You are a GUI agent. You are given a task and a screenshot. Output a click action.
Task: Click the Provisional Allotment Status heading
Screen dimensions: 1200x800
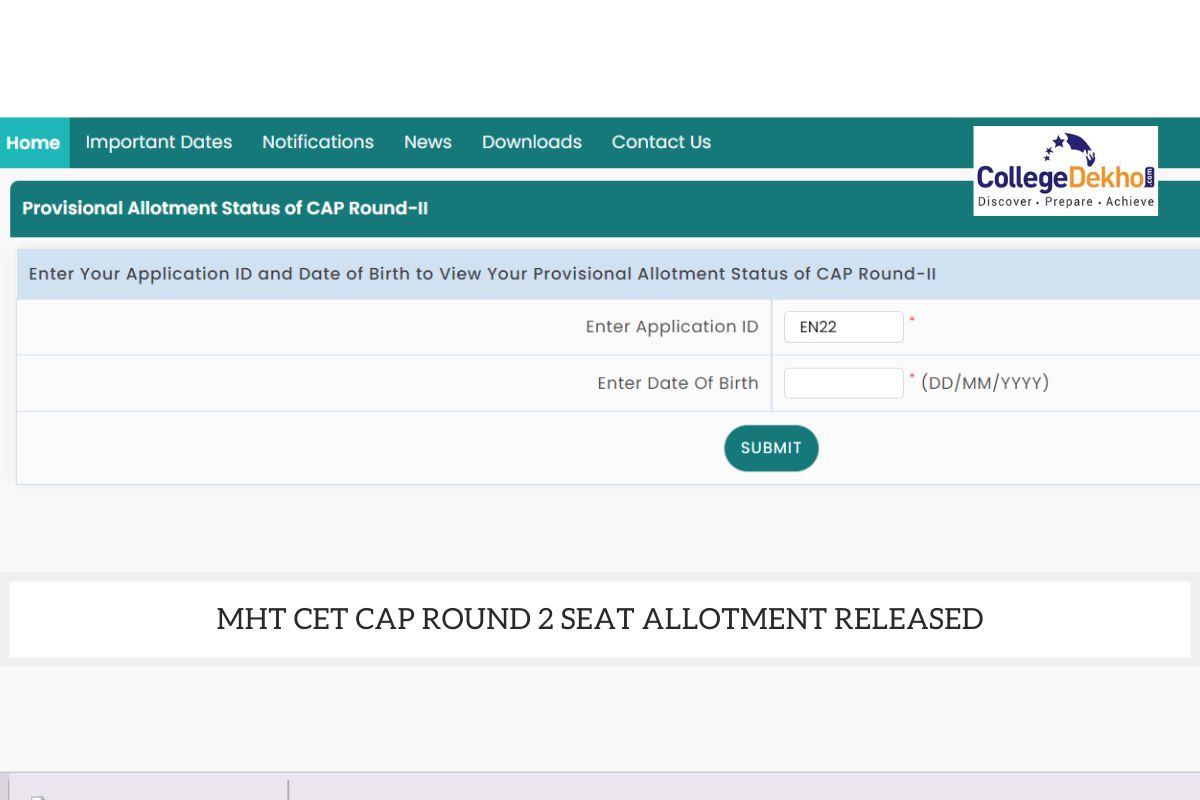coord(225,209)
